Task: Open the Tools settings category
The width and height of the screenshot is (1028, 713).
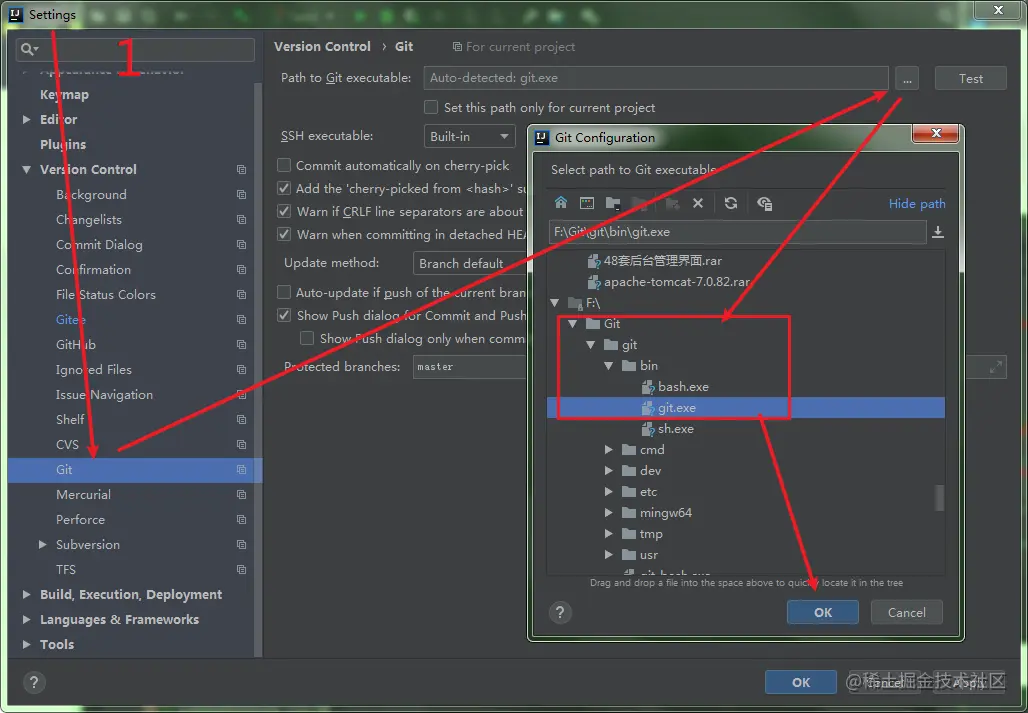Action: pos(57,644)
